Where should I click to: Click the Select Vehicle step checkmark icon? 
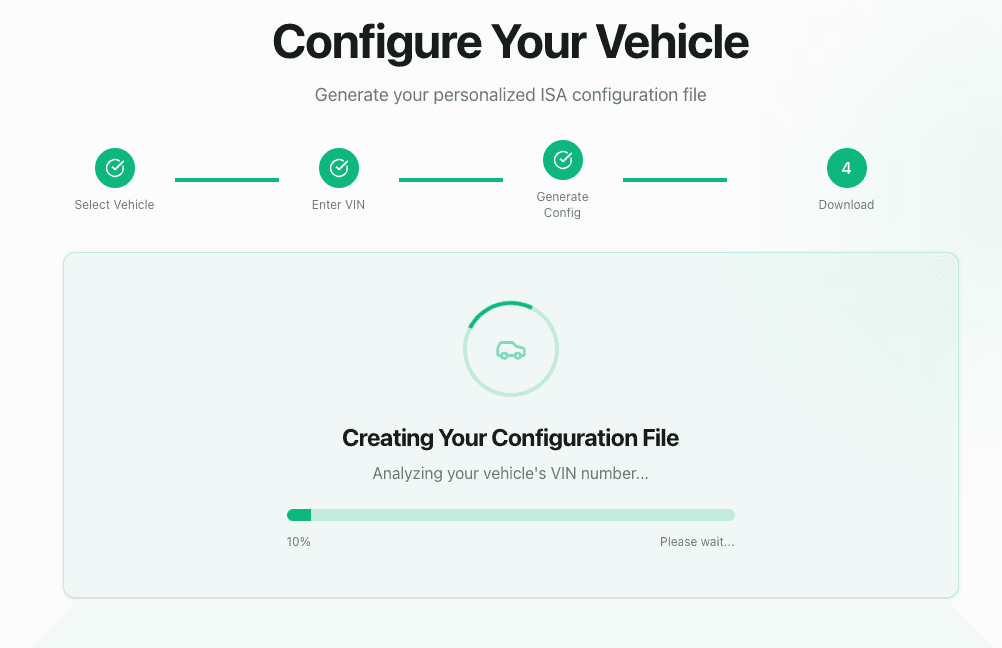(x=115, y=168)
